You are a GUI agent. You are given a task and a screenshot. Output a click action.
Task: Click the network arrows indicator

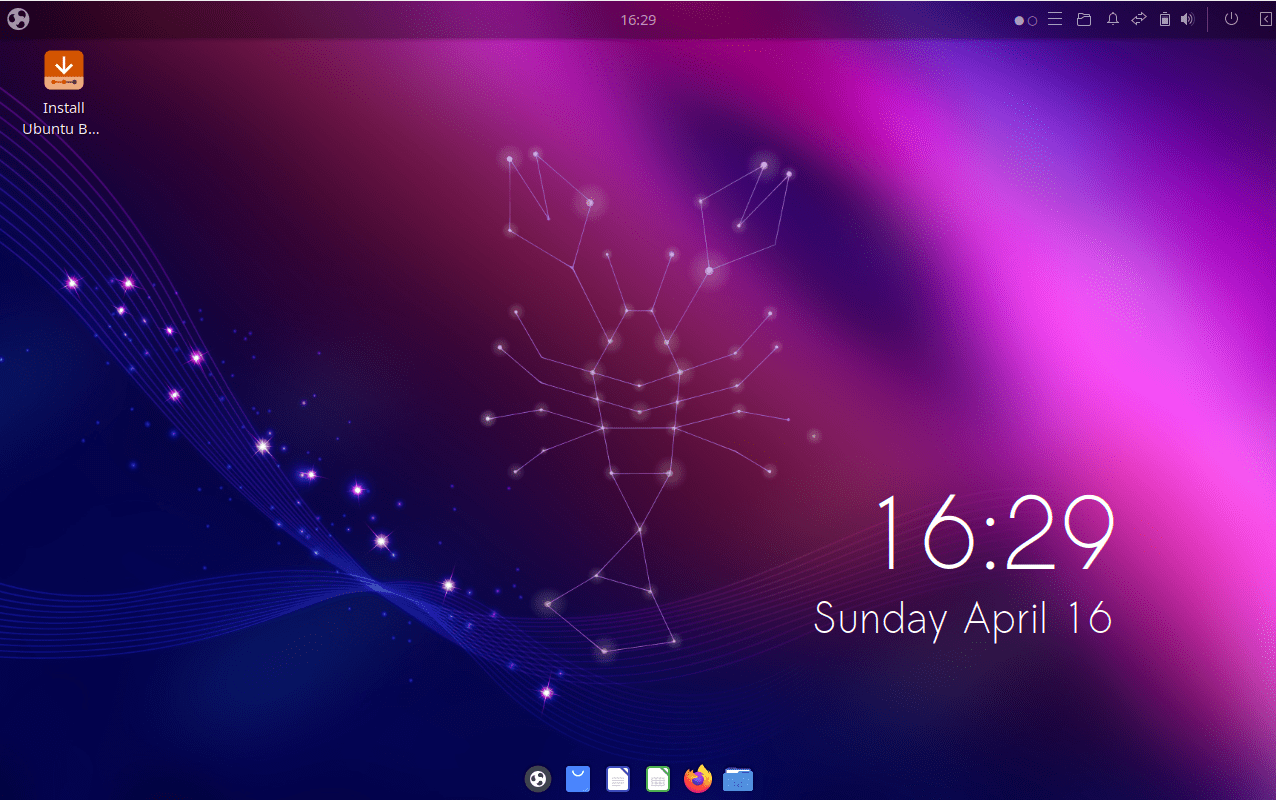pyautogui.click(x=1139, y=19)
